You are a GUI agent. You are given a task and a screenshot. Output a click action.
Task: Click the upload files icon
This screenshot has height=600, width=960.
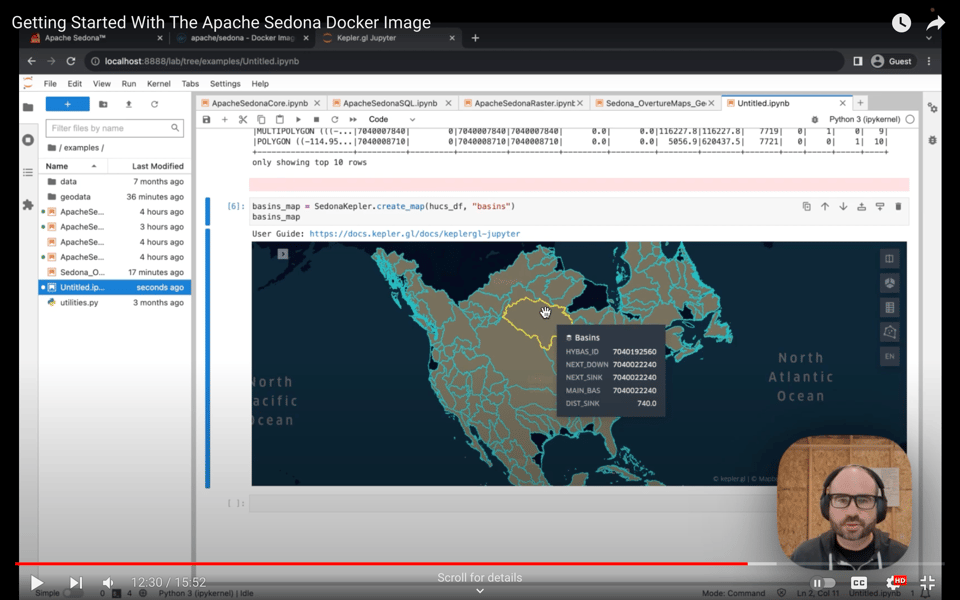[x=128, y=104]
